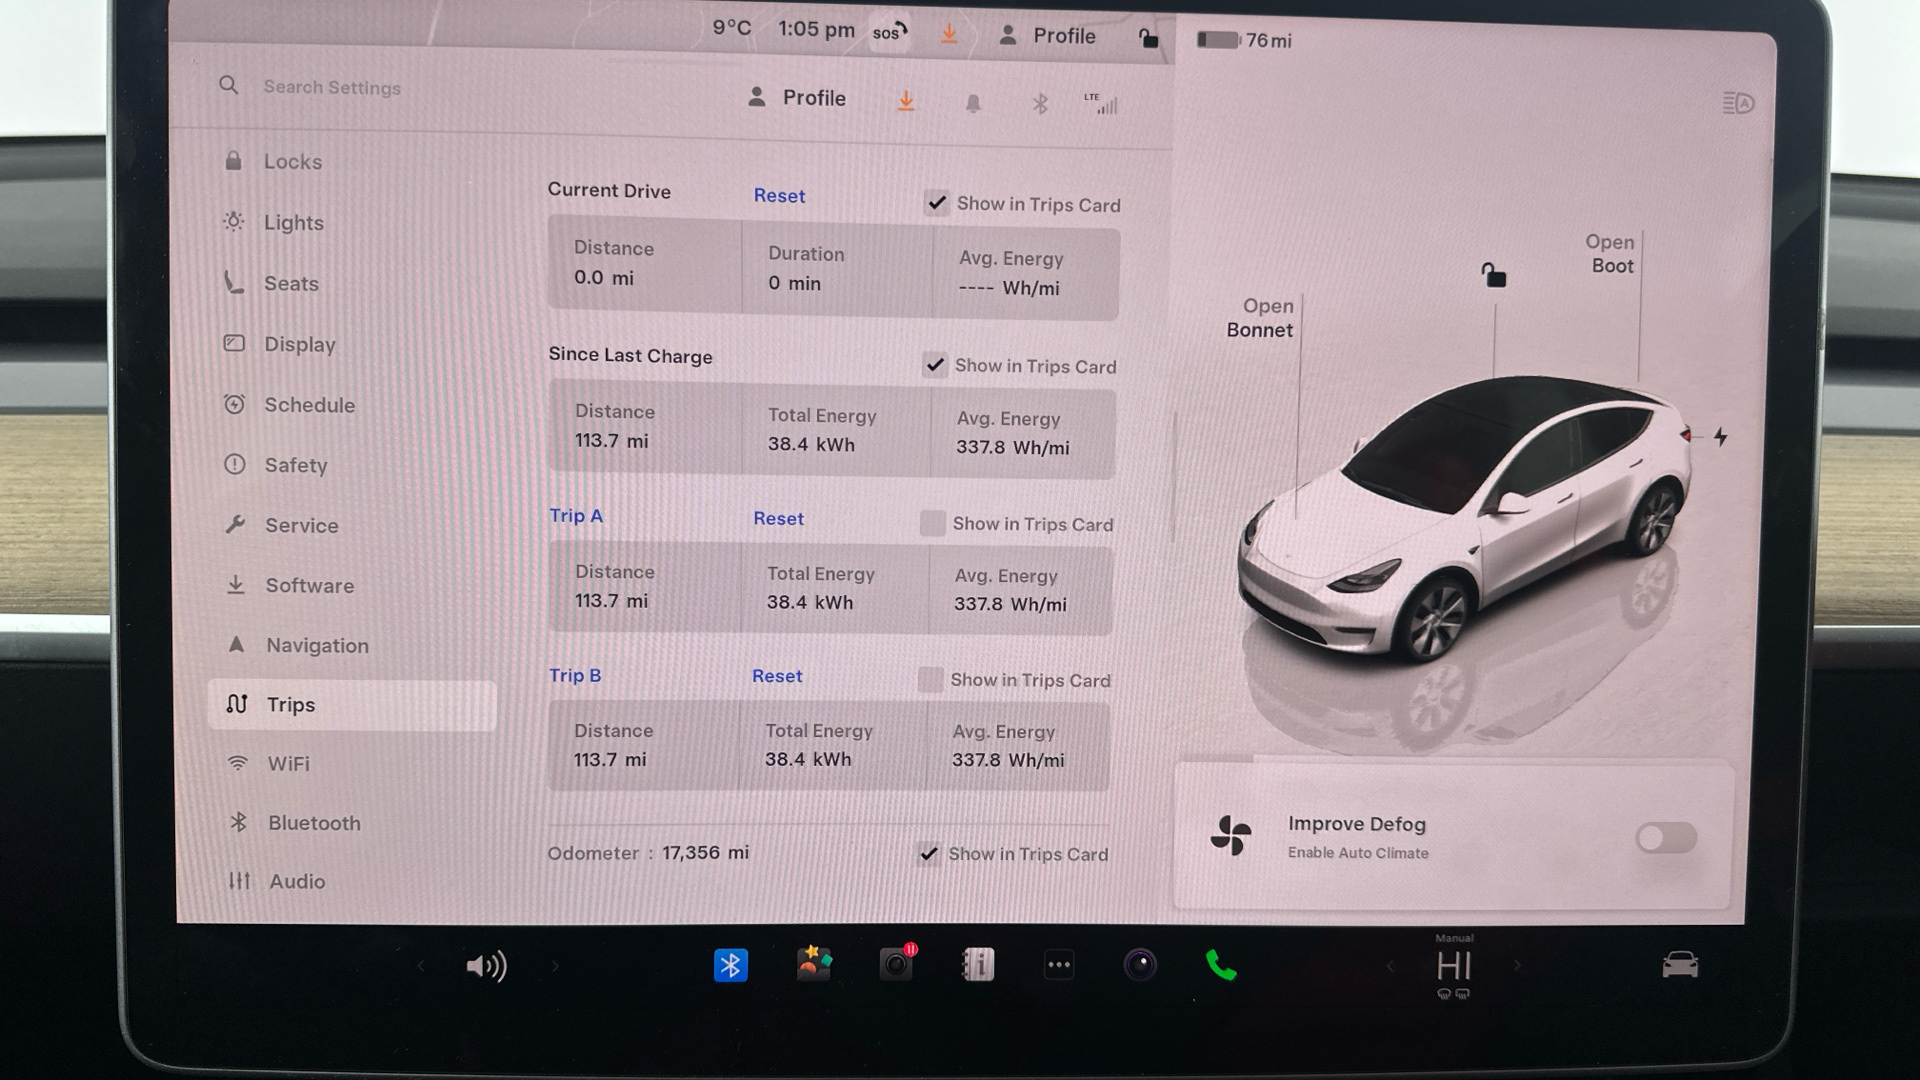The image size is (1920, 1080).
Task: Reset the Trip B counter
Action: coord(776,676)
